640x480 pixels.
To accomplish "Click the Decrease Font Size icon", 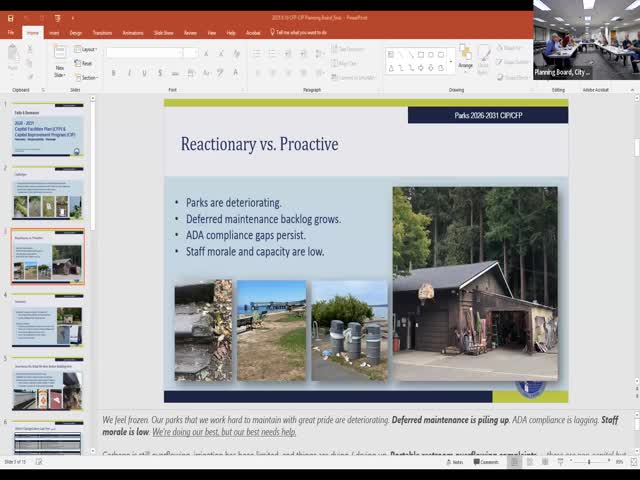I will pos(221,53).
